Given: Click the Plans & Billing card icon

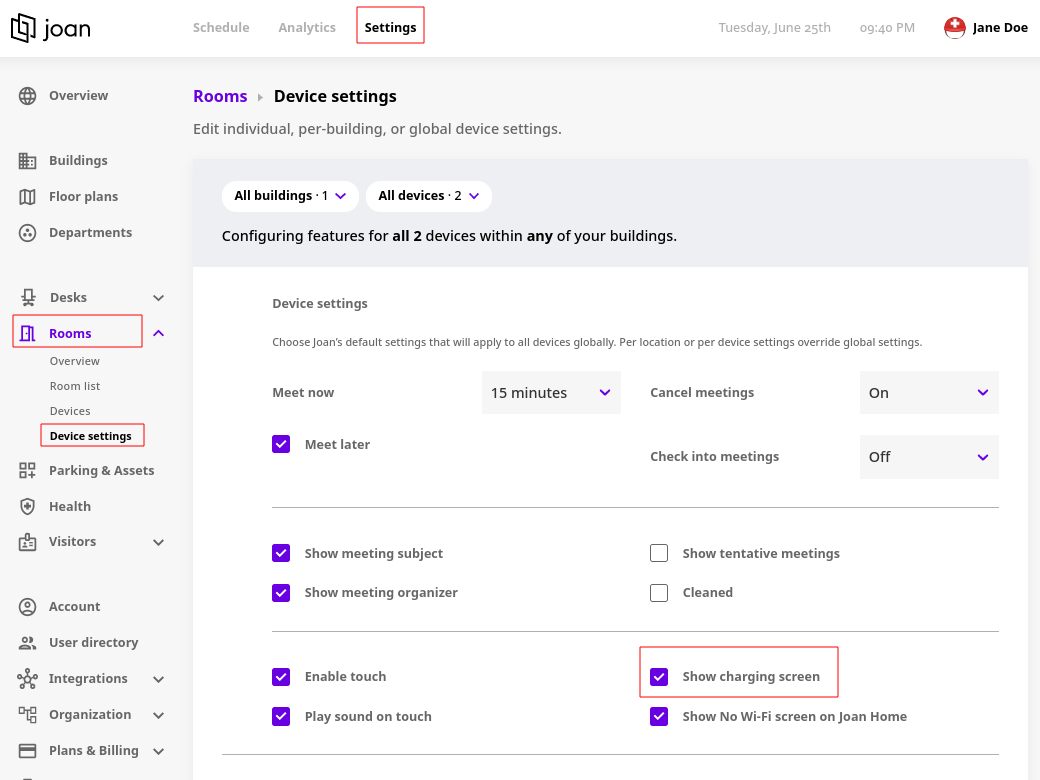Looking at the screenshot, I should click(27, 751).
